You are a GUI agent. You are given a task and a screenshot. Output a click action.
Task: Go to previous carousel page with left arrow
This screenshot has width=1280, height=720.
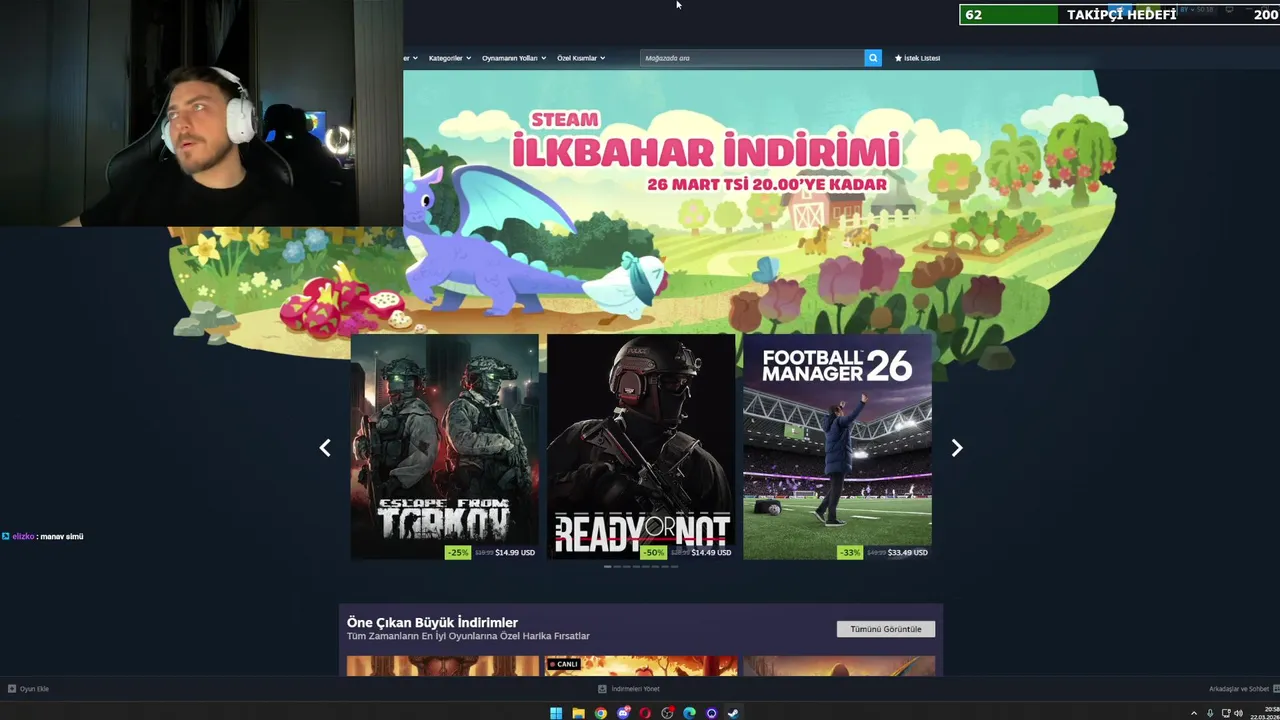point(325,448)
